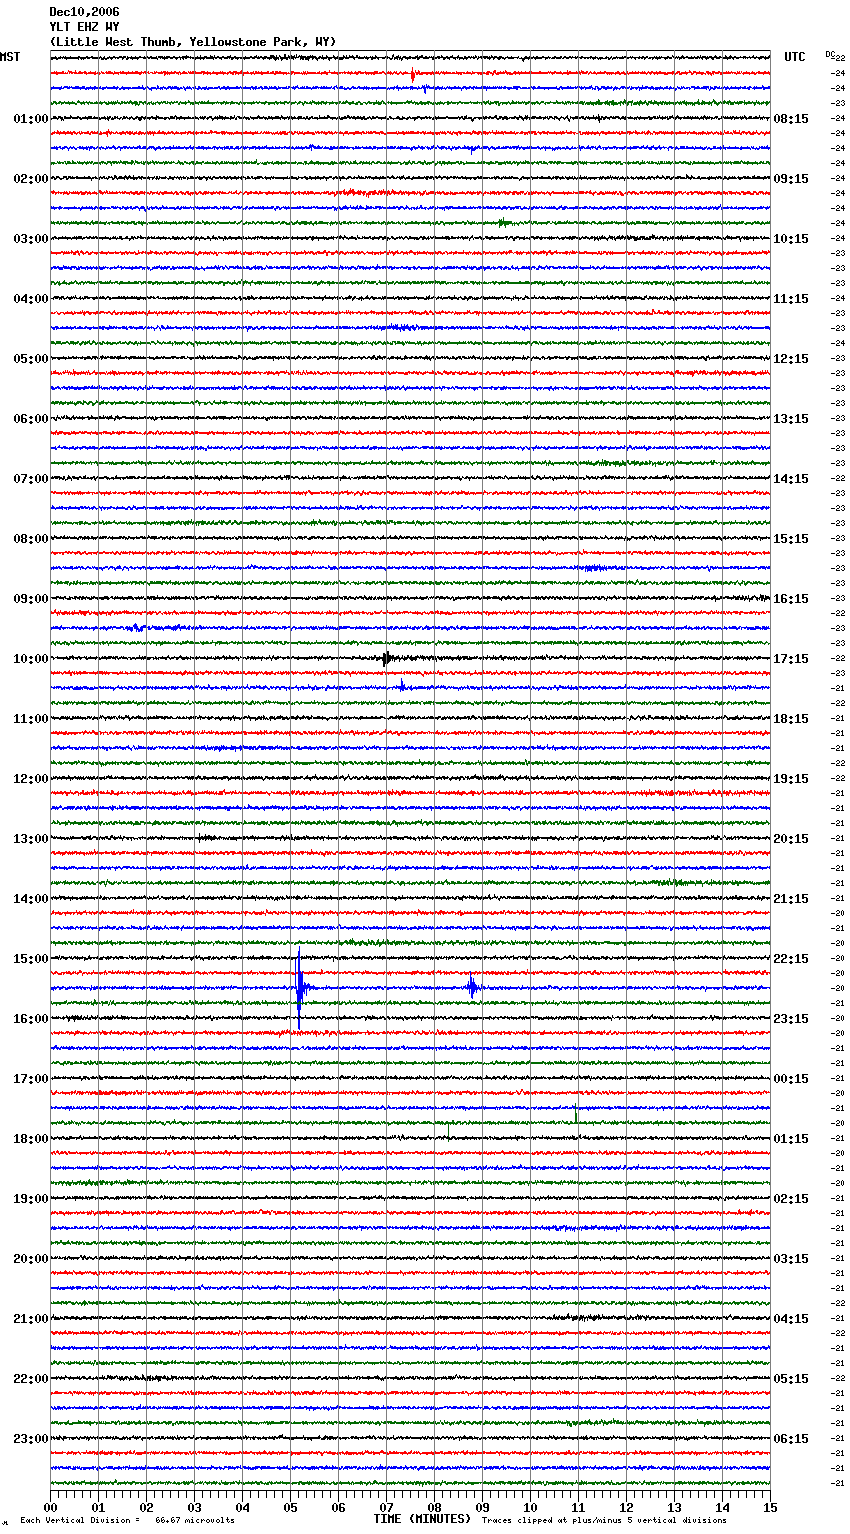This screenshot has height=1534, width=850.
Task: Select the 05:00 MST row label
Action: pyautogui.click(x=31, y=359)
